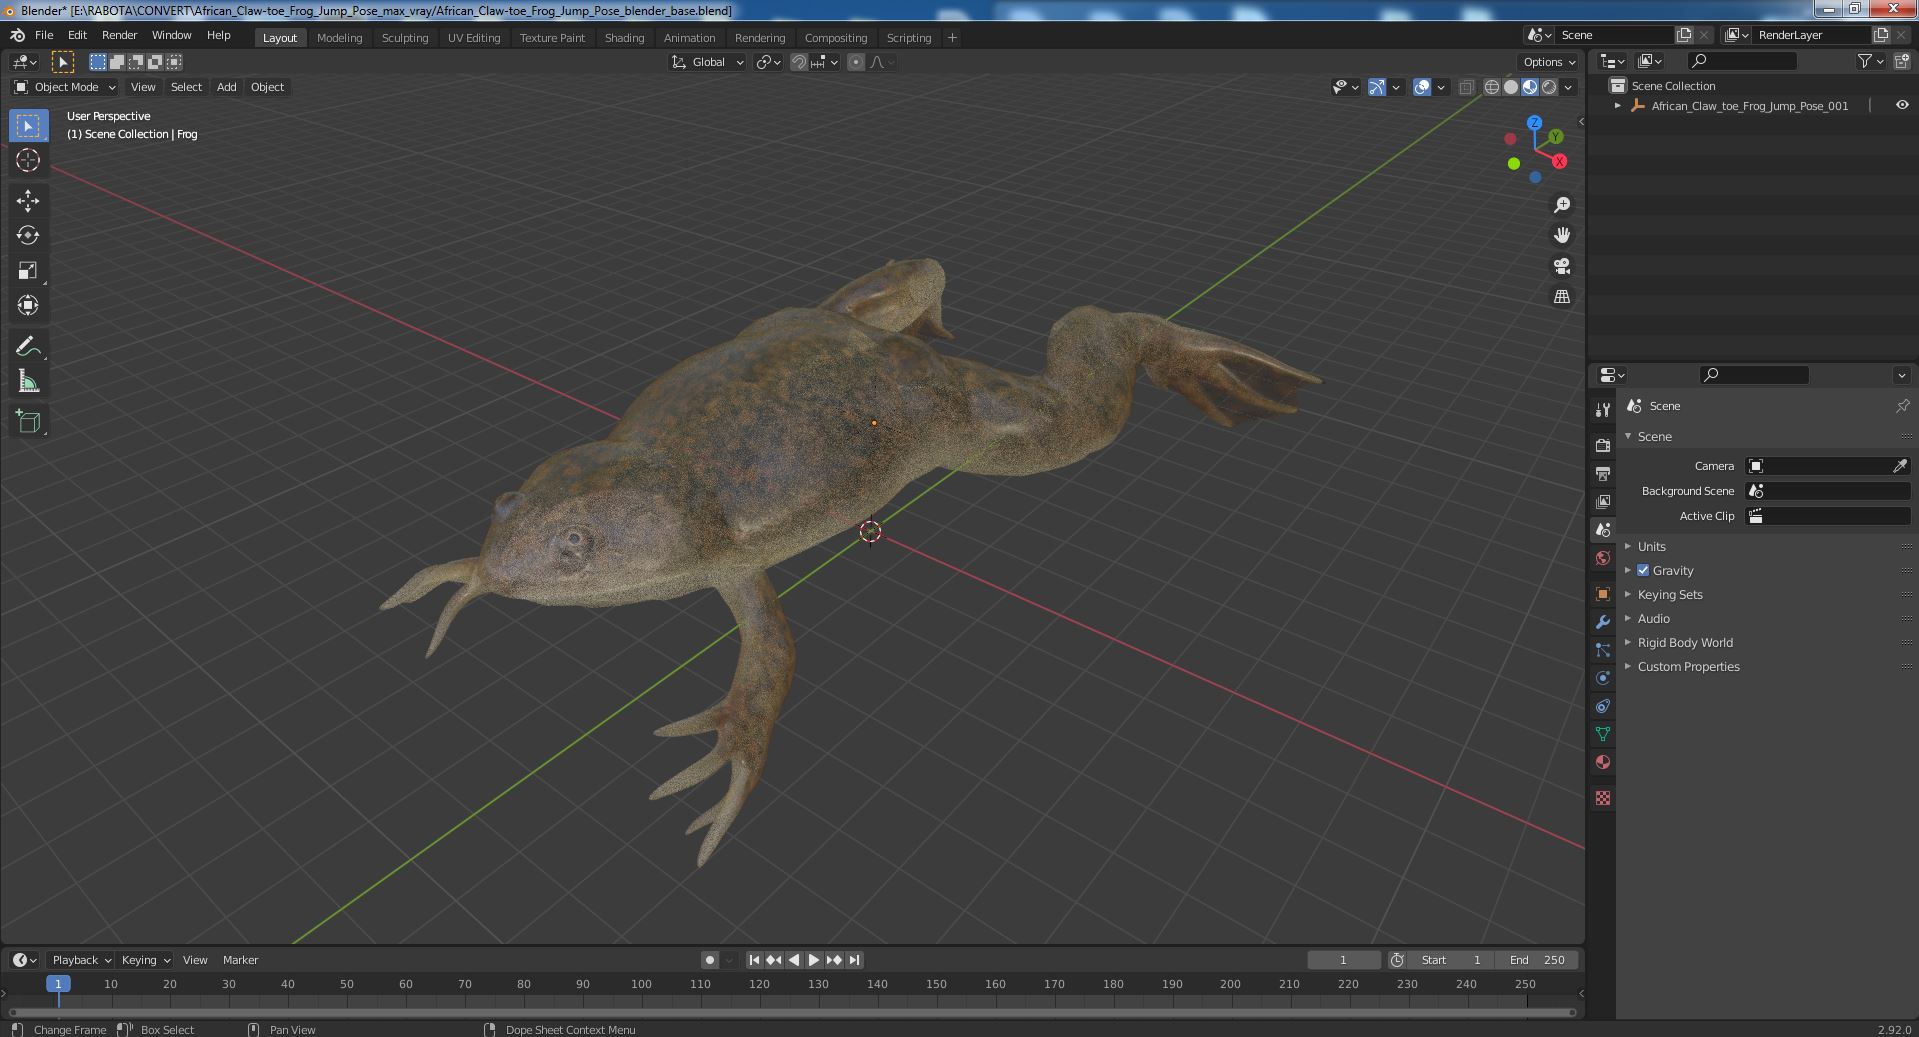
Task: Select the Cursor tool in toolbar
Action: [28, 160]
